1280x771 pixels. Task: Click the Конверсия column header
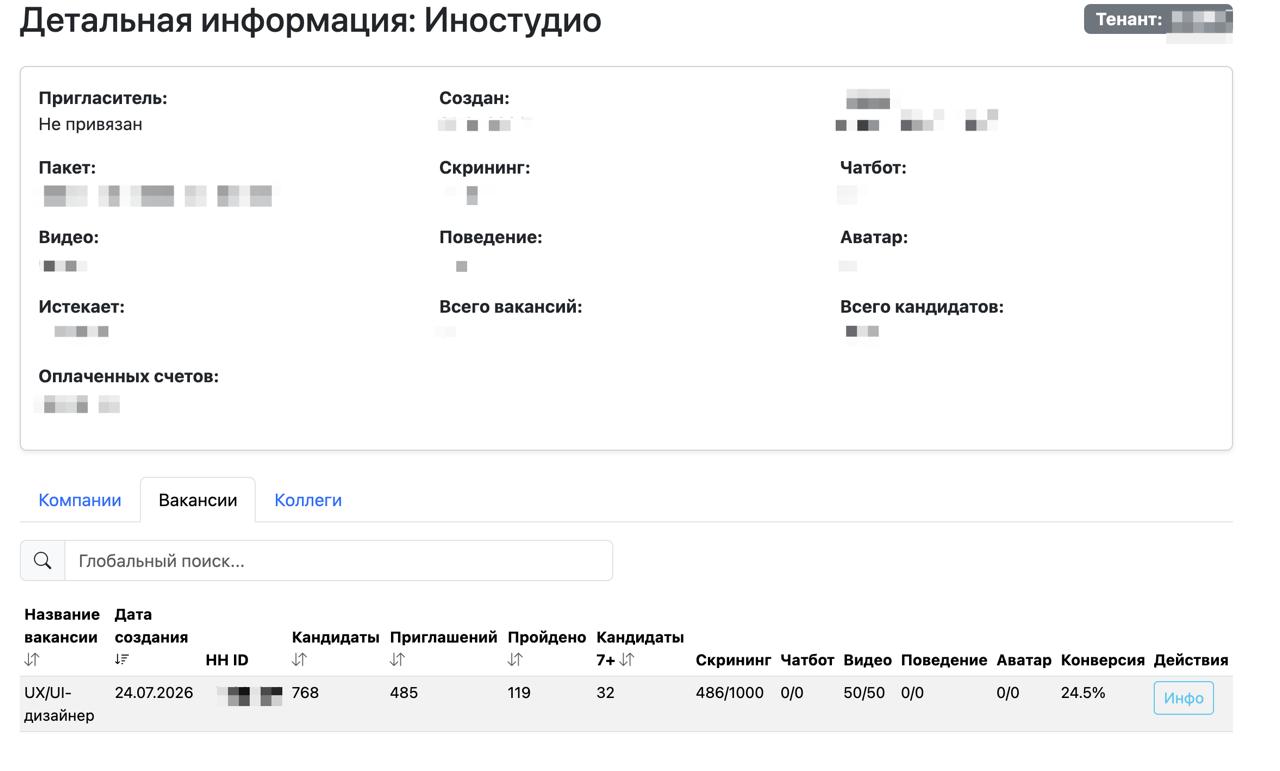[1103, 660]
